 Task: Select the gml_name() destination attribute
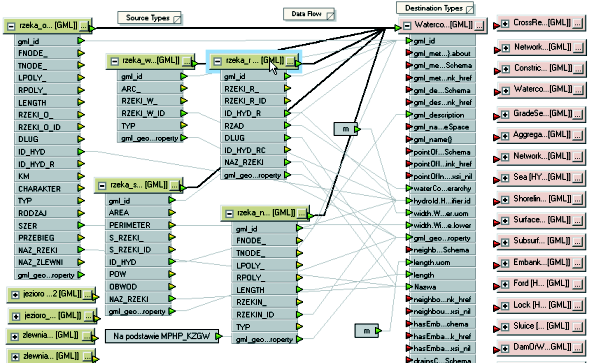pos(442,139)
